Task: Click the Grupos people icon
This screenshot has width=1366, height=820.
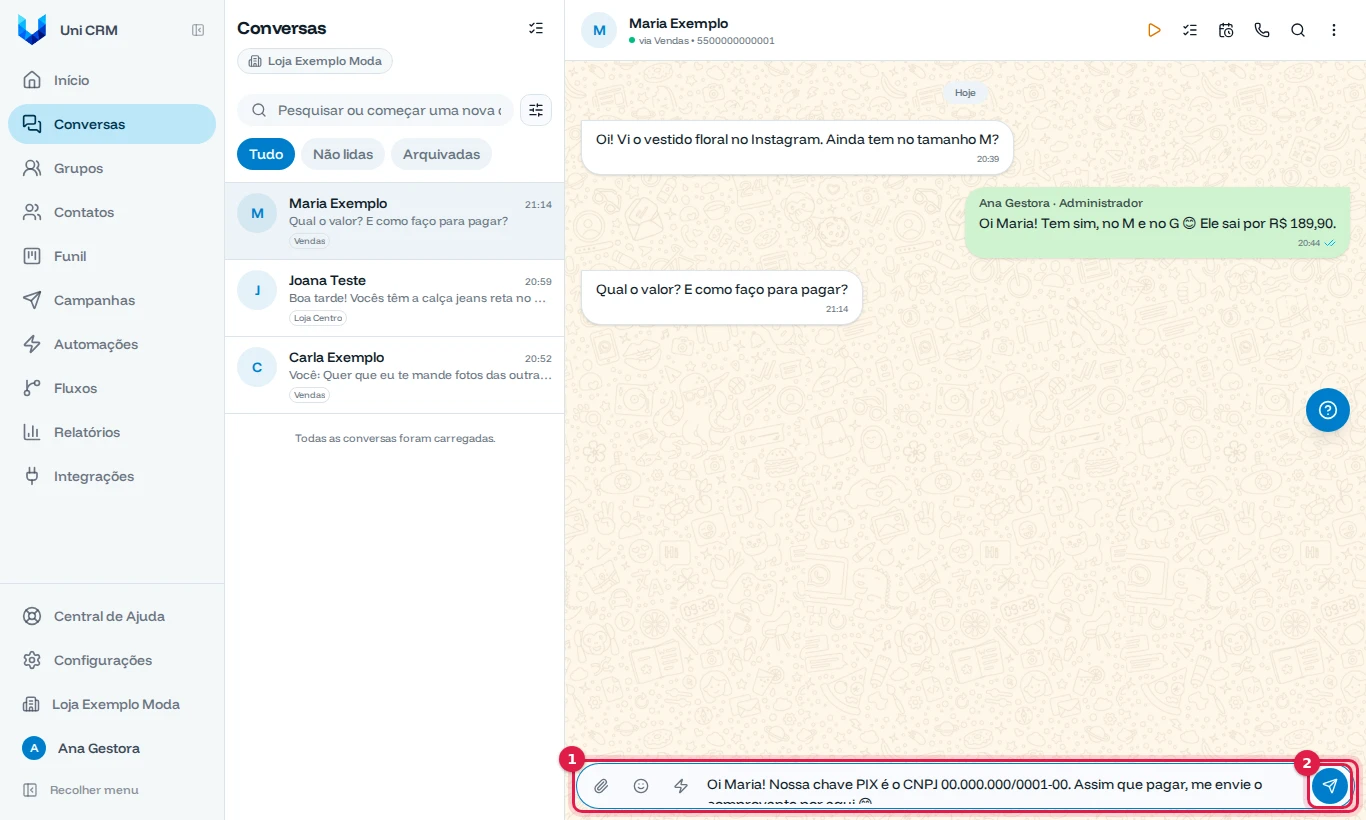Action: coord(32,168)
